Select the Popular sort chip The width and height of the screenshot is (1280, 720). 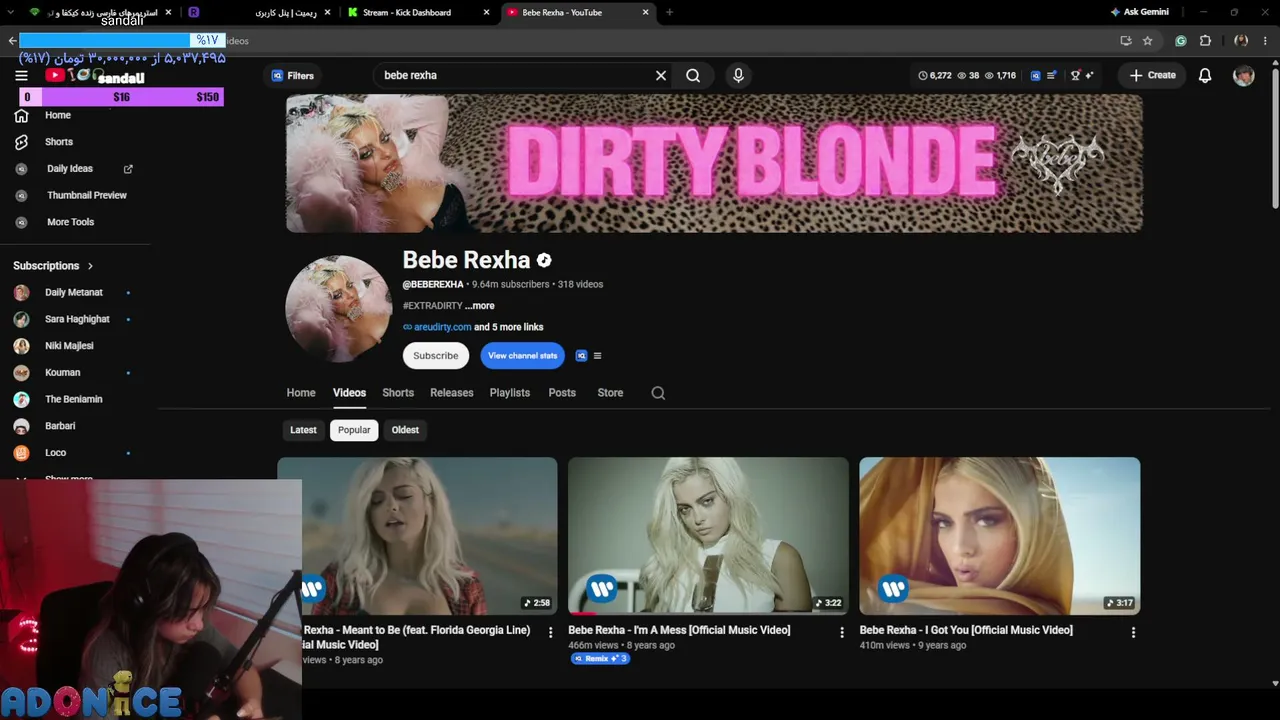[x=354, y=430]
